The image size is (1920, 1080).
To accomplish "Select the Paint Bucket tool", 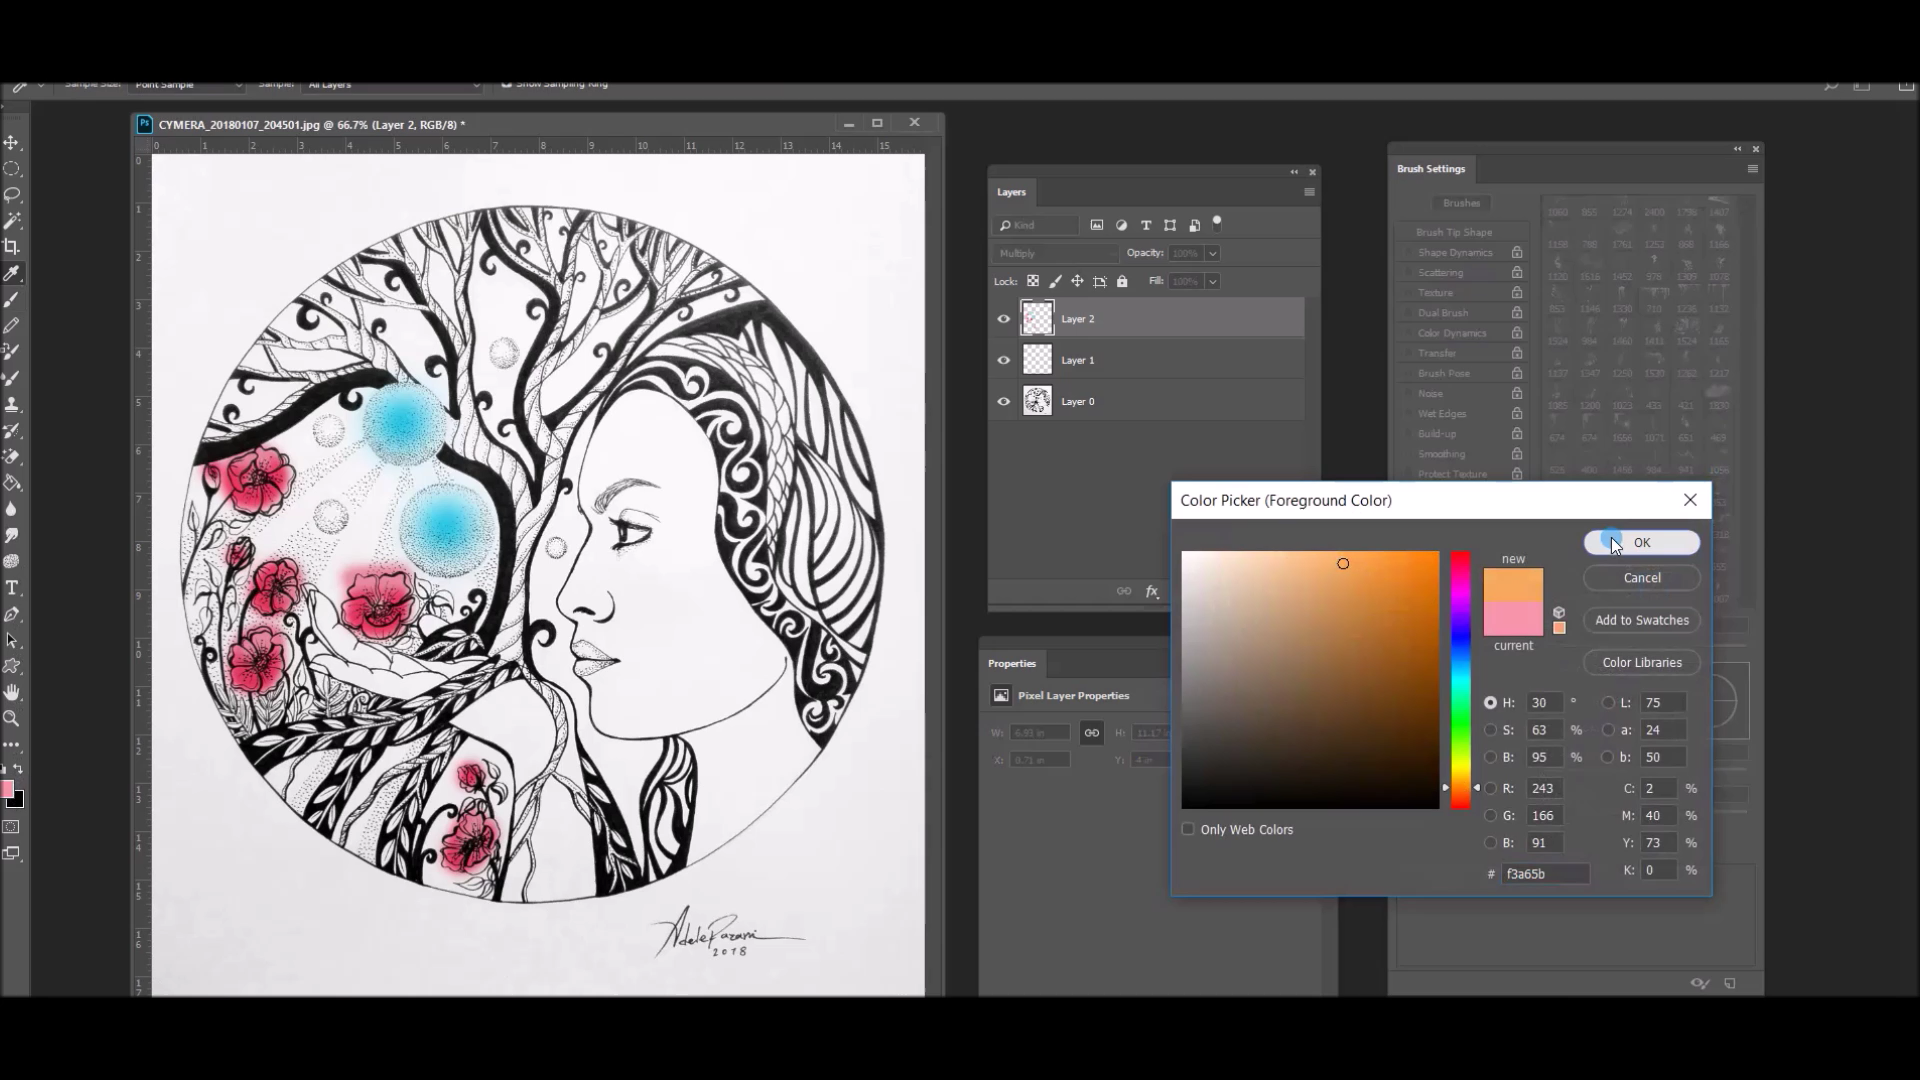I will point(12,483).
